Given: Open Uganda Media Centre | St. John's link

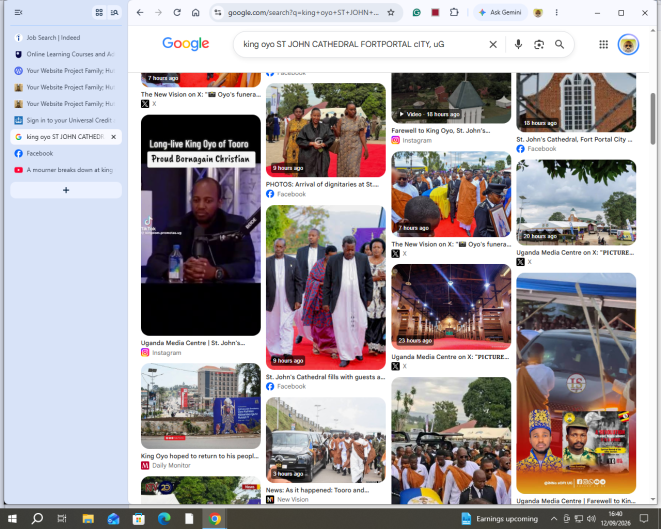Looking at the screenshot, I should tap(193, 343).
